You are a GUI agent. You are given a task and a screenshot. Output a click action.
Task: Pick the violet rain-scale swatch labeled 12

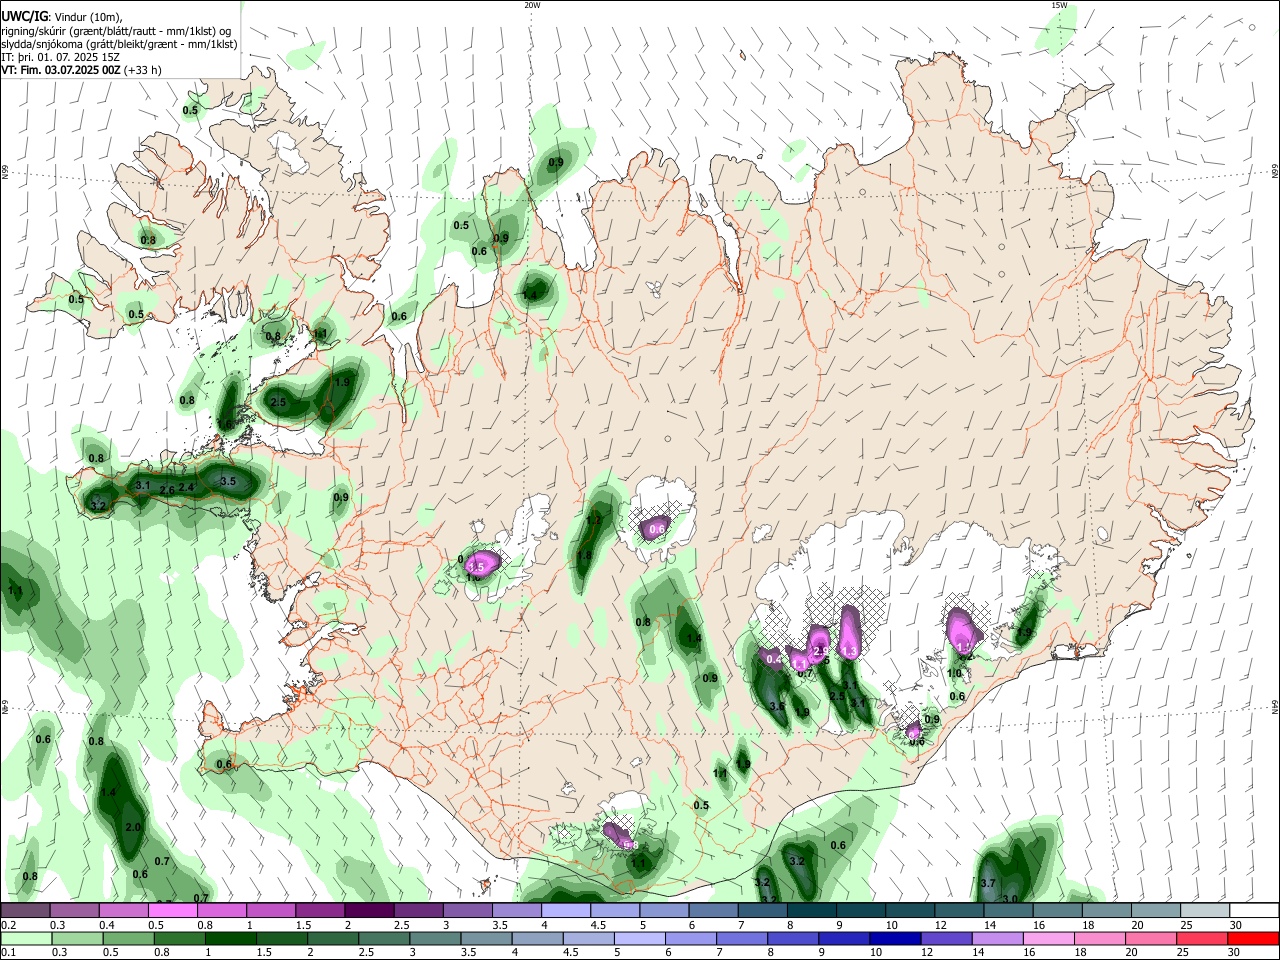[947, 938]
